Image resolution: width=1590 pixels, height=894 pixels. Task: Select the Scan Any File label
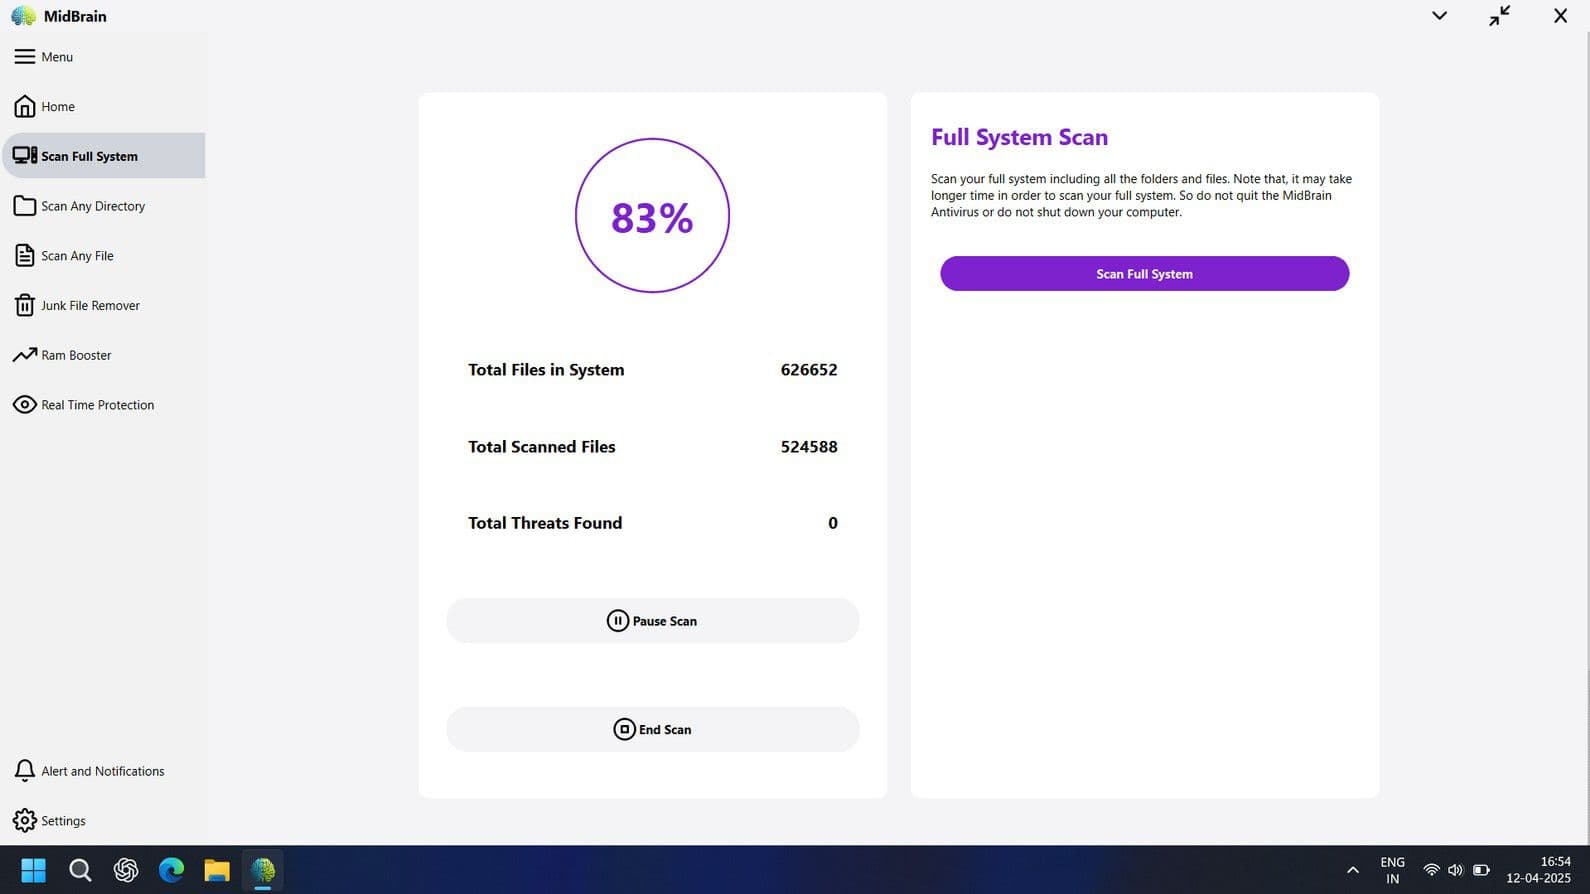pyautogui.click(x=77, y=256)
